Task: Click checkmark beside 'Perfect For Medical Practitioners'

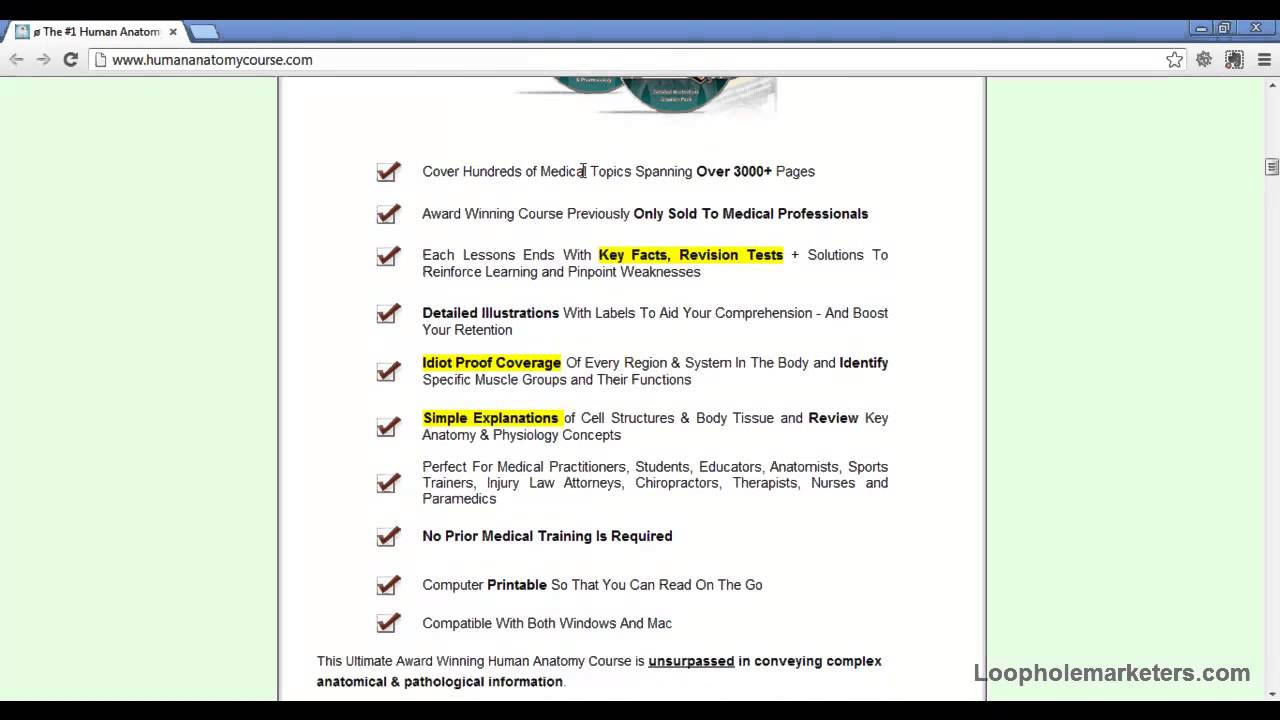Action: point(388,483)
